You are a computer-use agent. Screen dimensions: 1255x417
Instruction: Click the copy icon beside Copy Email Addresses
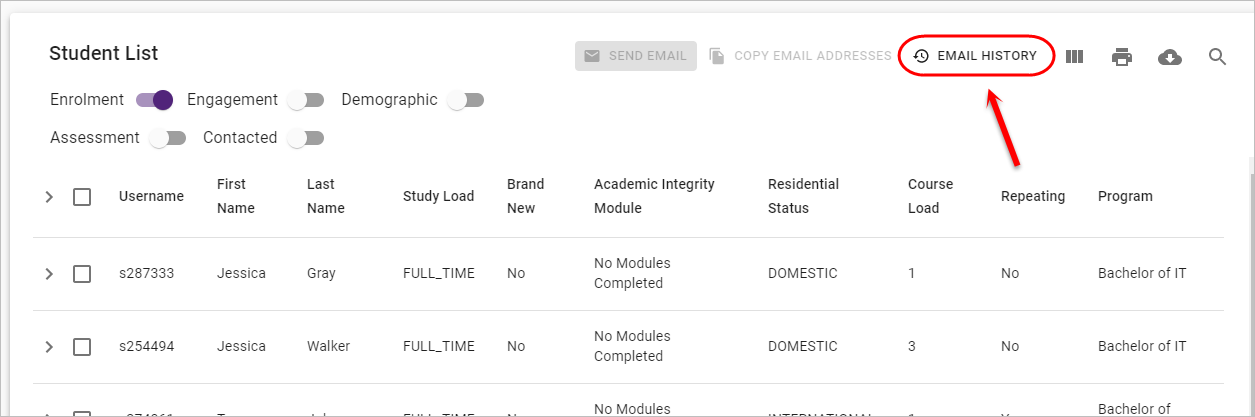tap(716, 56)
